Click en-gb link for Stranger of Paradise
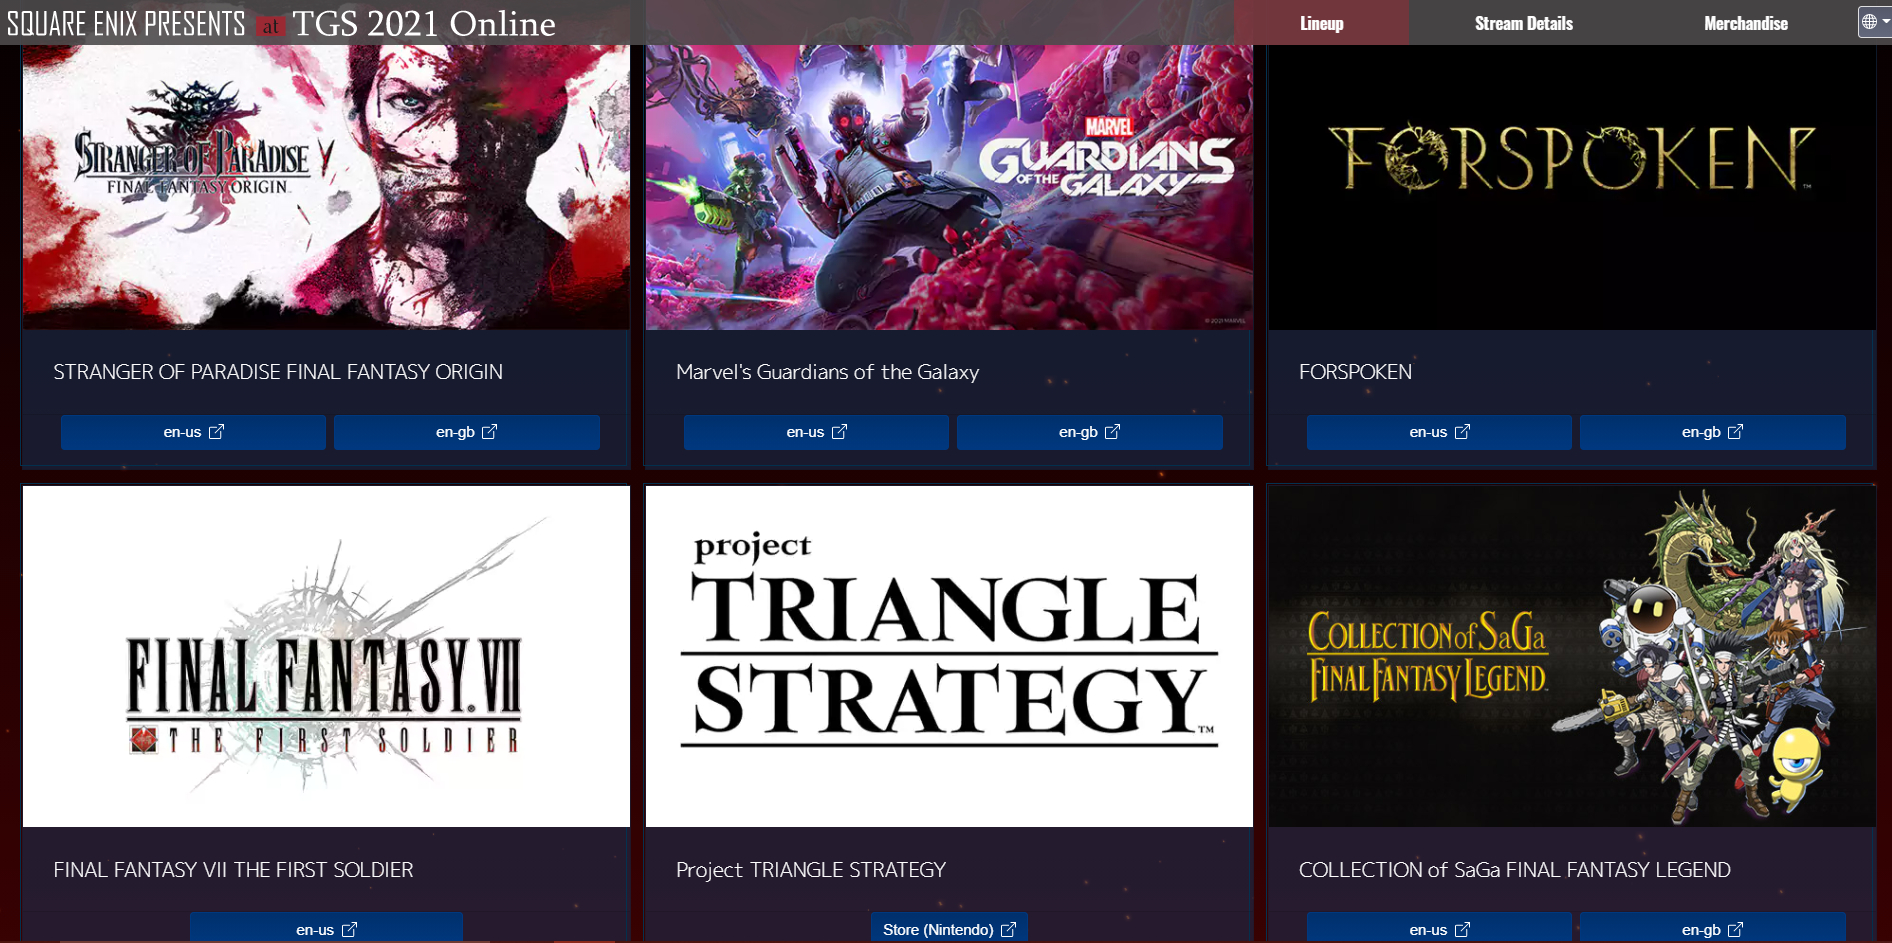Image resolution: width=1892 pixels, height=943 pixels. (466, 432)
